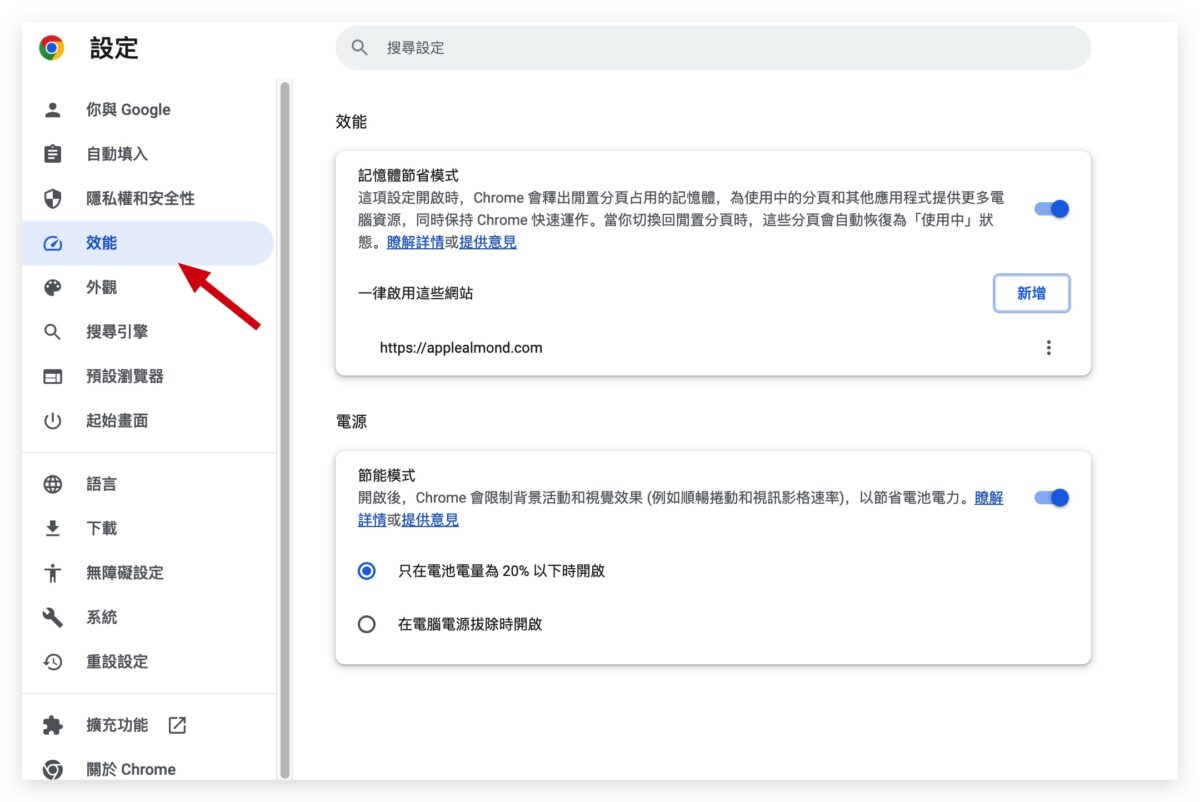1200x802 pixels.
Task: Open 關於 Chrome page
Action: tap(148, 770)
